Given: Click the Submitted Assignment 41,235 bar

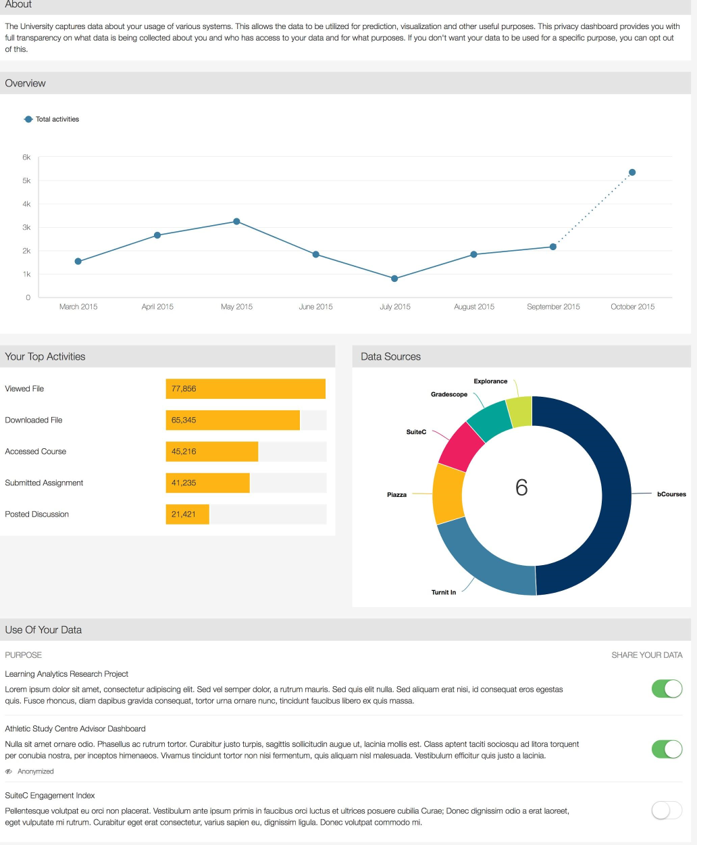Looking at the screenshot, I should pos(207,483).
